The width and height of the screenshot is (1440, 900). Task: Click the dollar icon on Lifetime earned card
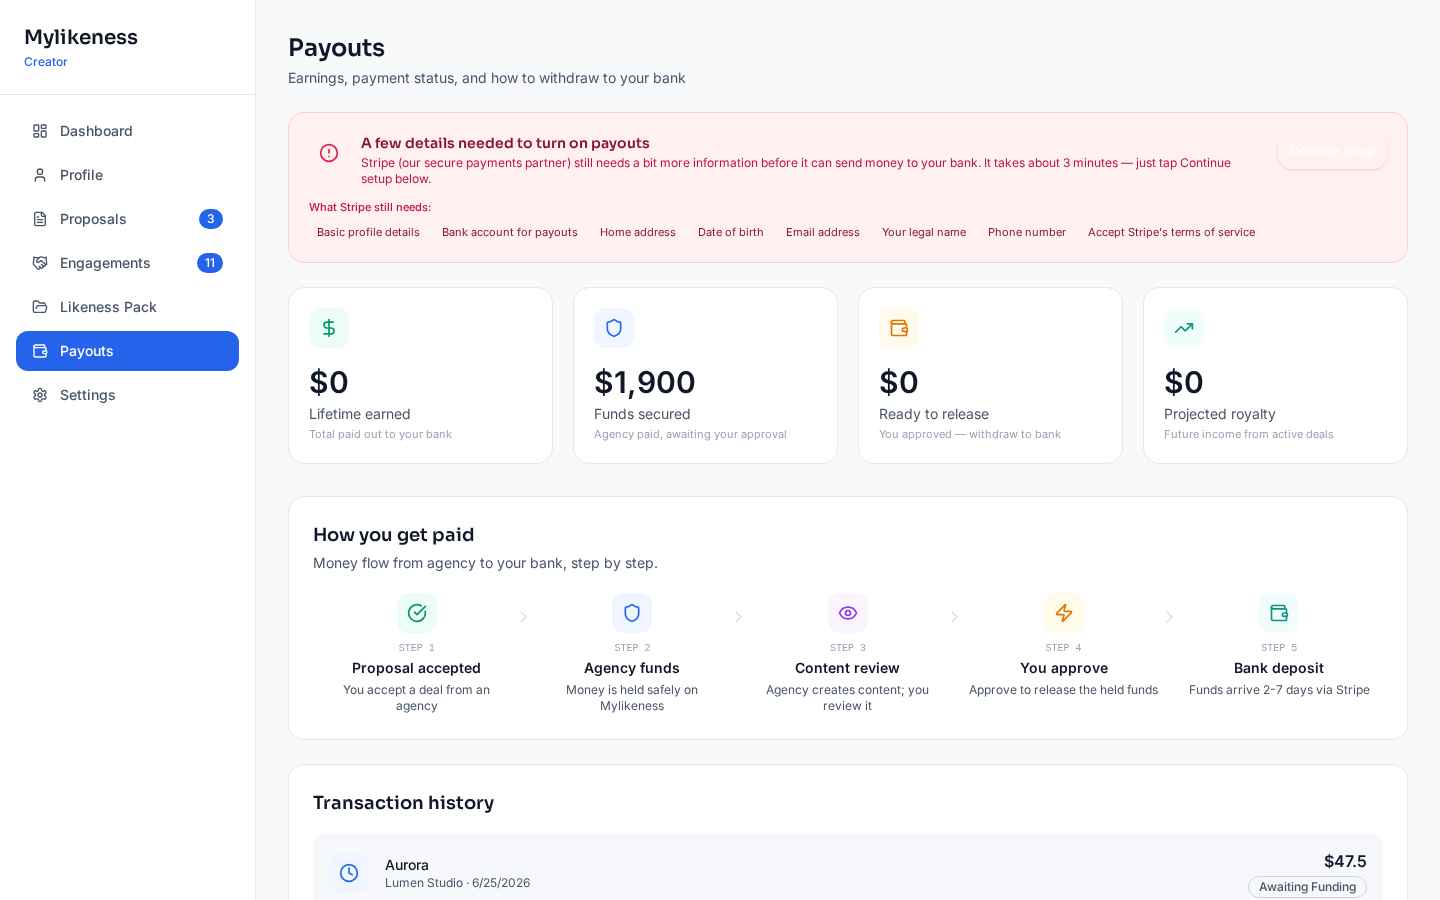tap(329, 328)
